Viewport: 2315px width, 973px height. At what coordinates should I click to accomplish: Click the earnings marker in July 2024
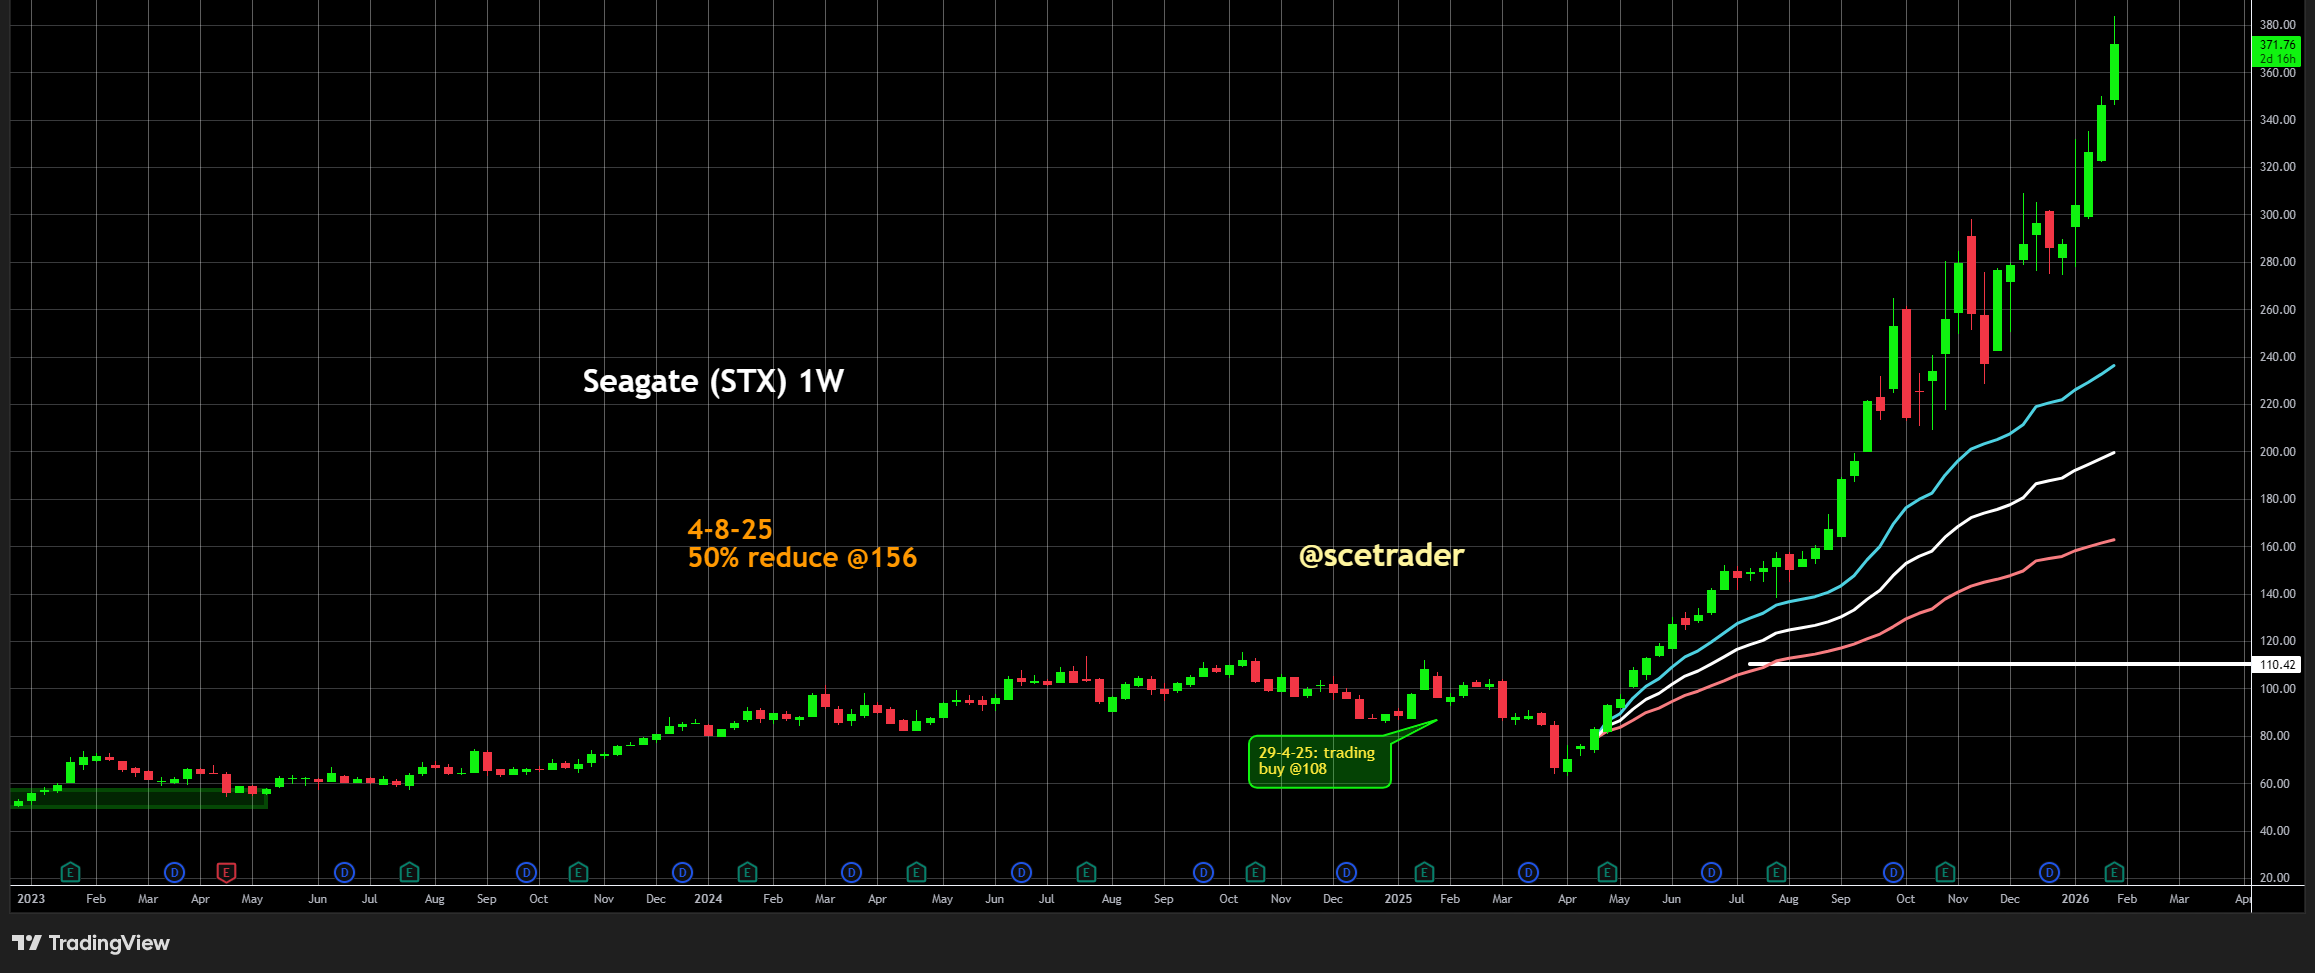pyautogui.click(x=1086, y=873)
